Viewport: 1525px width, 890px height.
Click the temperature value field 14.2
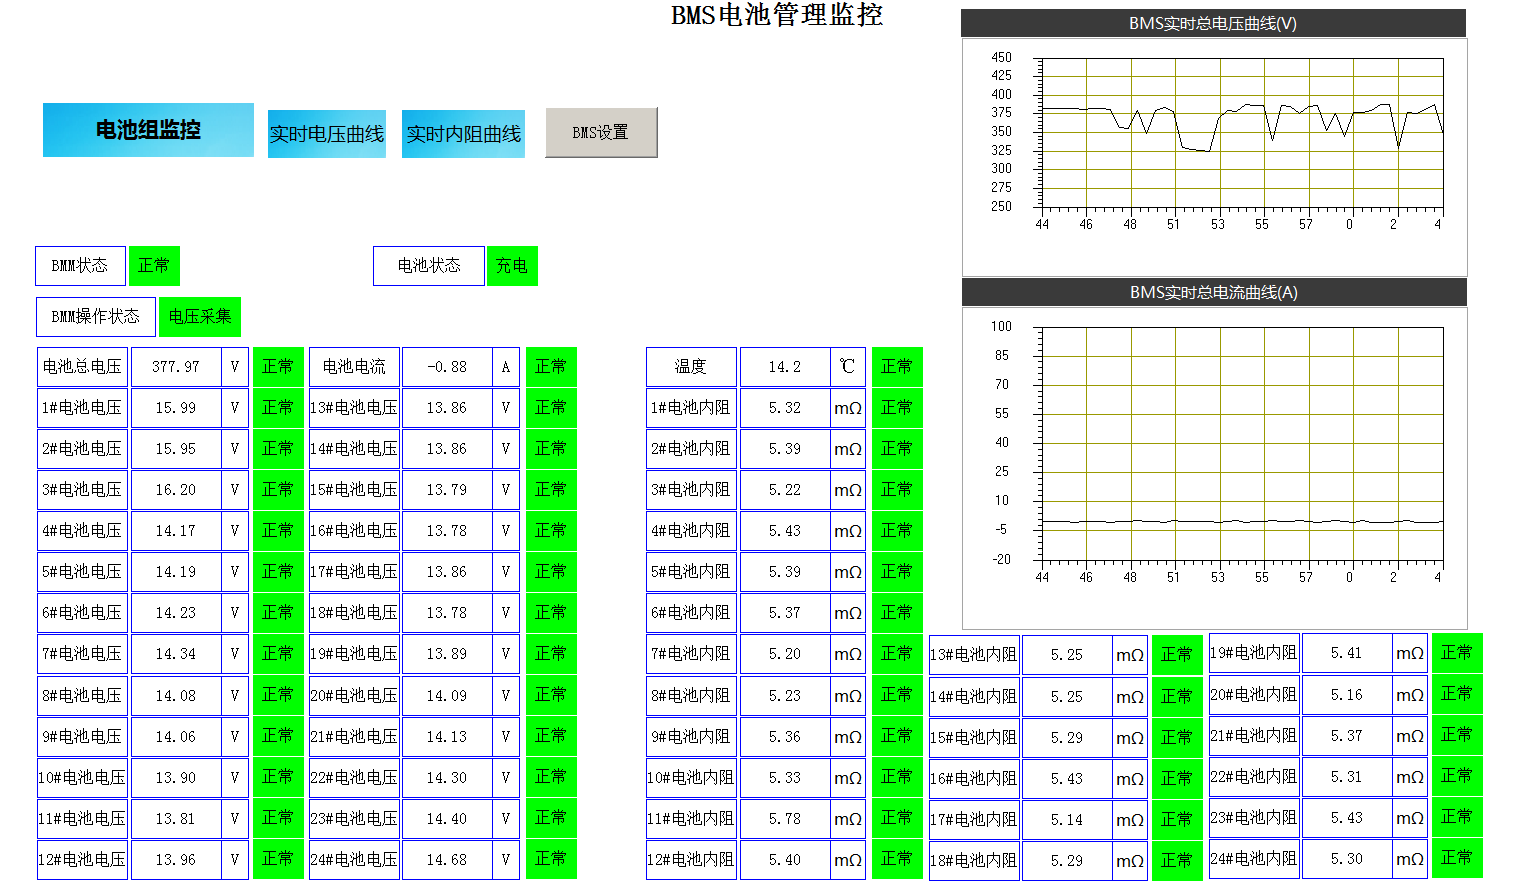(x=785, y=367)
